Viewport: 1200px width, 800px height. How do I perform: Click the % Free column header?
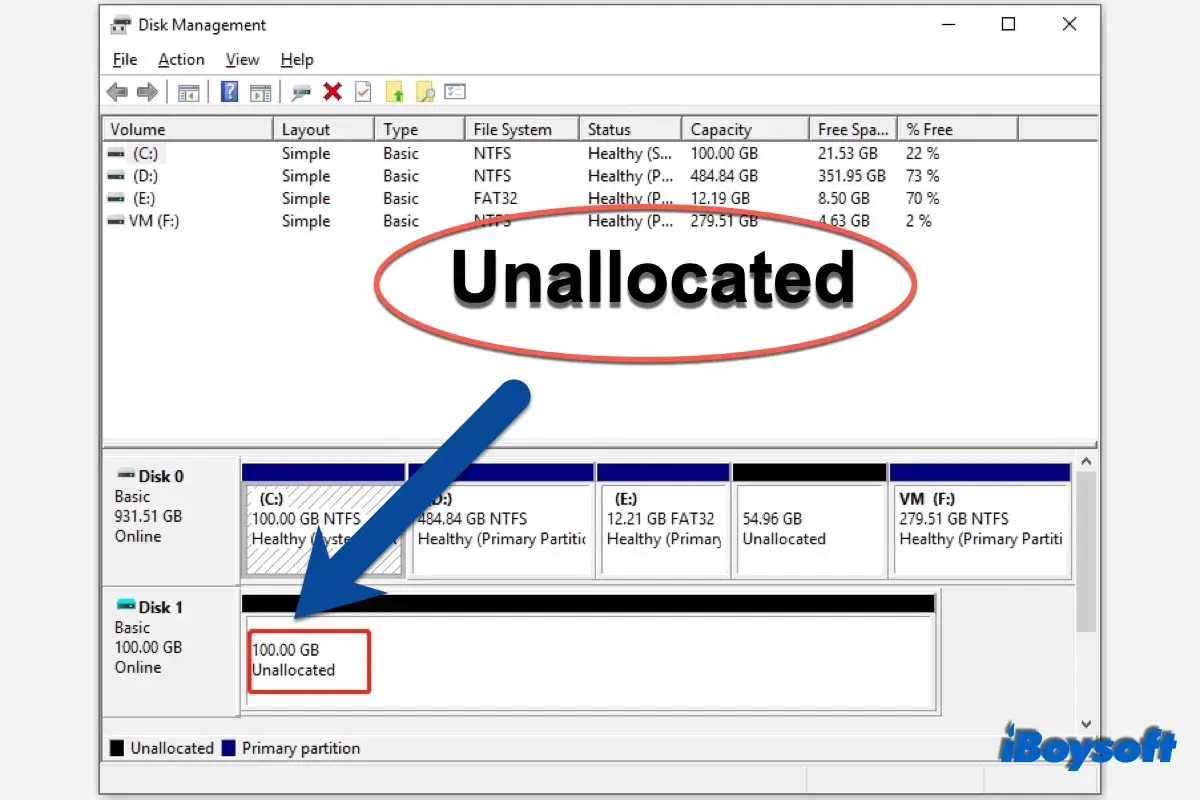point(928,128)
